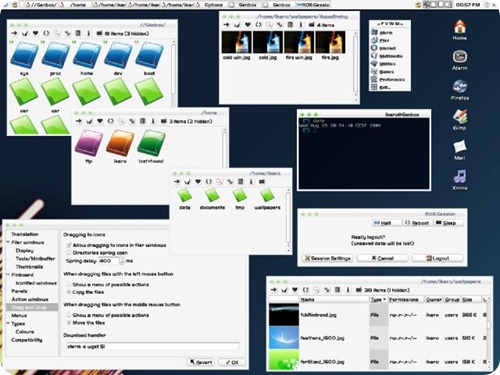The height and width of the screenshot is (375, 500).
Task: Select the feathers_1600.jpg row thumbnail
Action: 284,338
